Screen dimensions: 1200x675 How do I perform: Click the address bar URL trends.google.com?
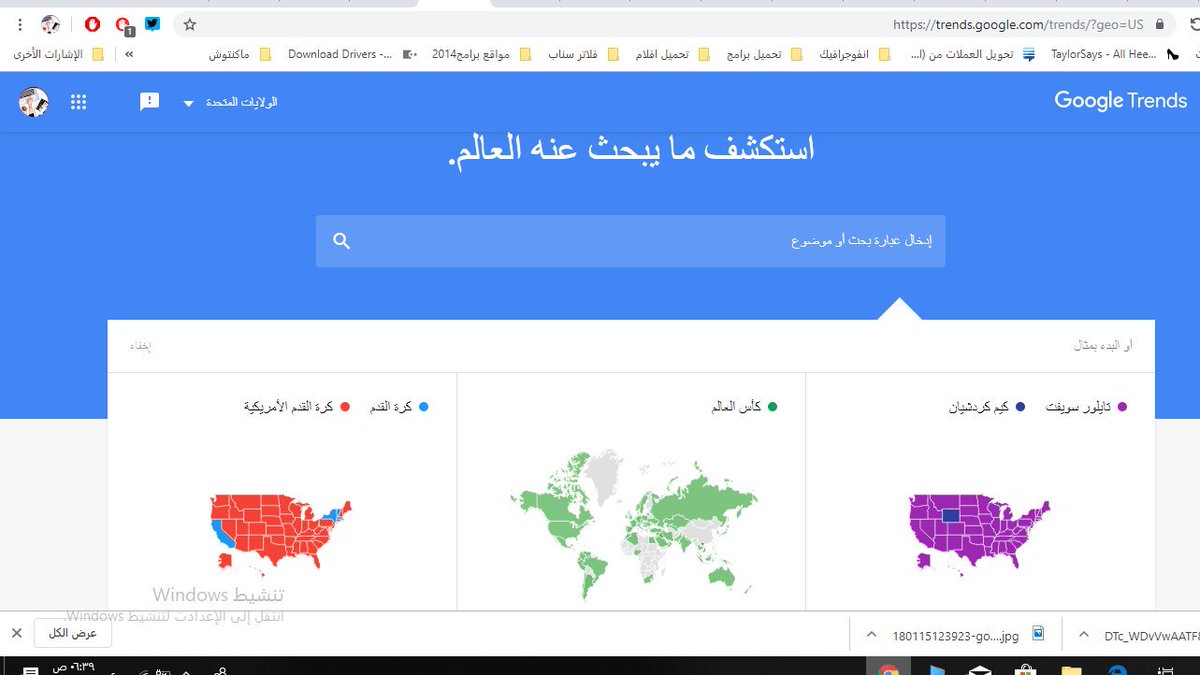pyautogui.click(x=1018, y=24)
